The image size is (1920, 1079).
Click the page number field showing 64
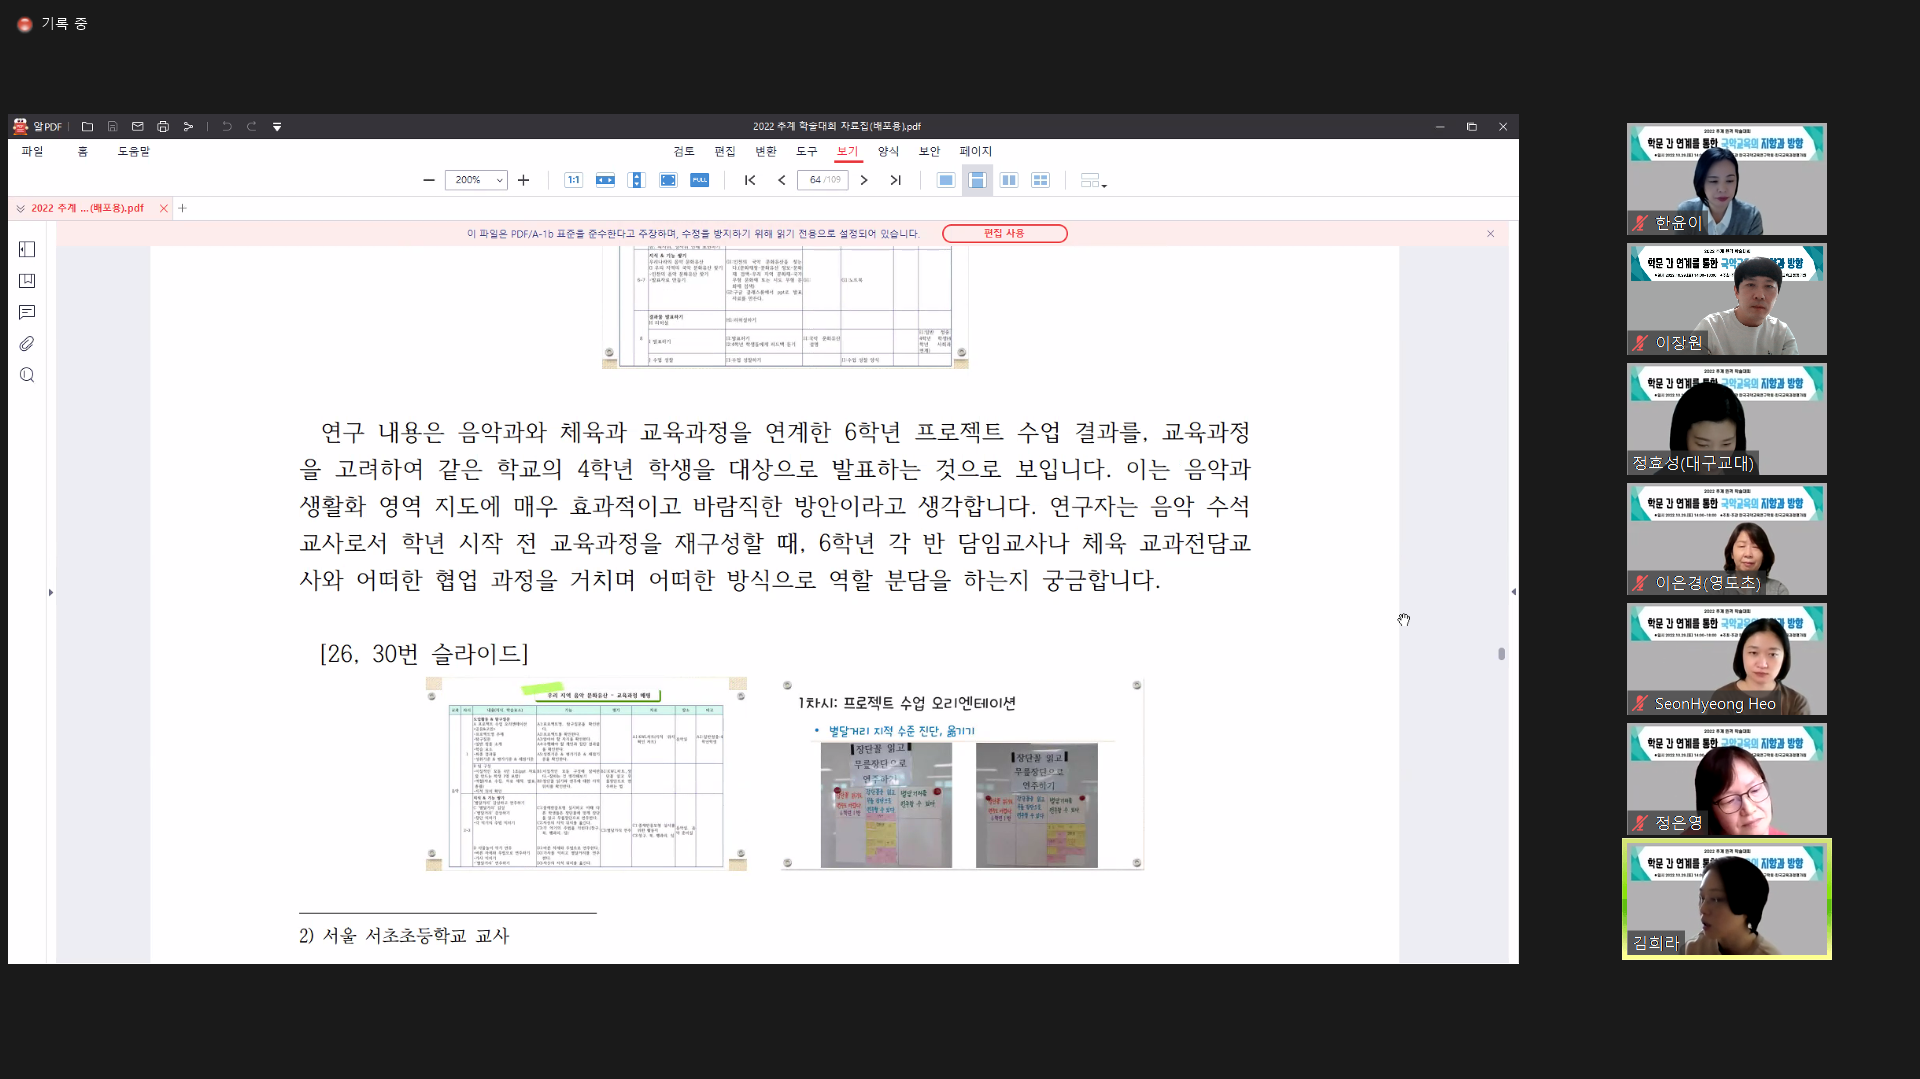pyautogui.click(x=823, y=181)
